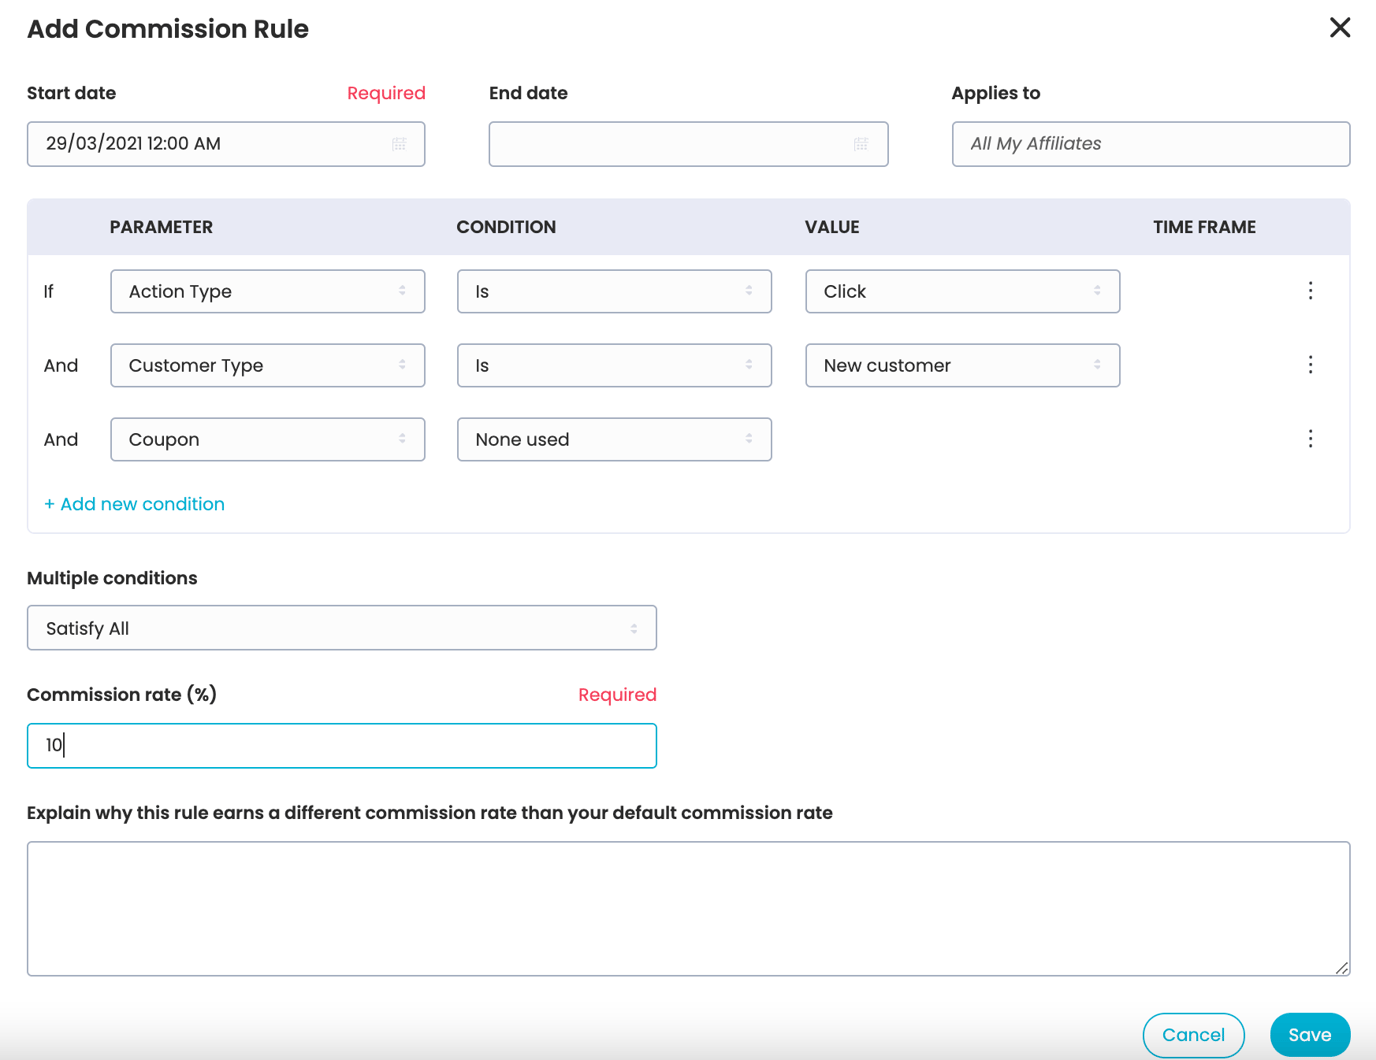This screenshot has width=1376, height=1060.
Task: Click the Applies to affiliates field
Action: point(1150,144)
